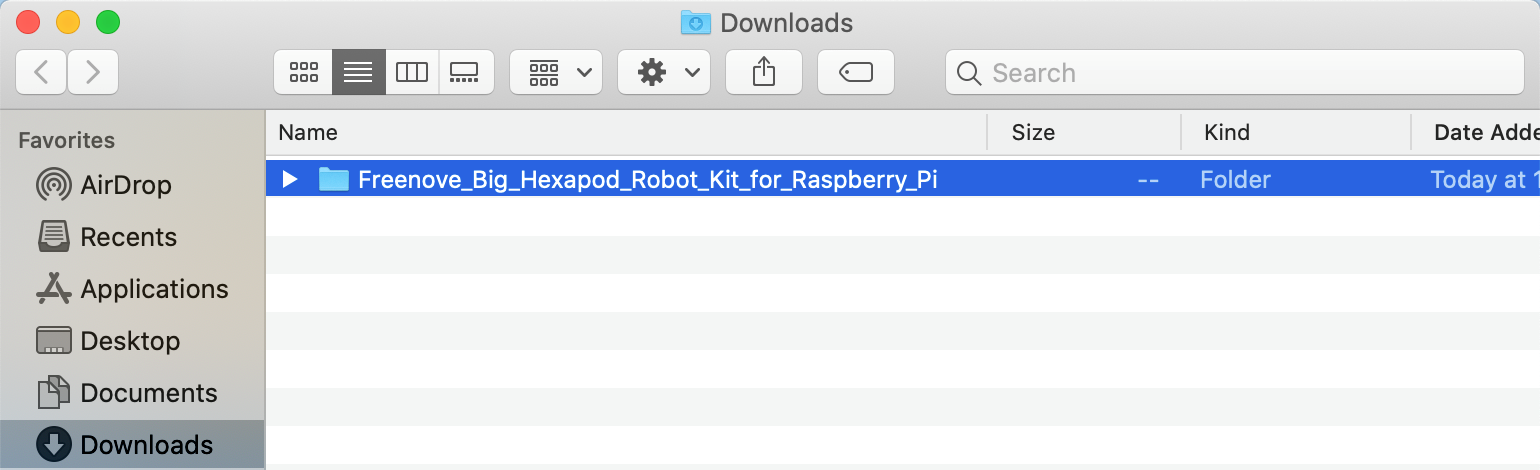This screenshot has width=1540, height=470.
Task: Sort by the Name column header
Action: coord(626,132)
